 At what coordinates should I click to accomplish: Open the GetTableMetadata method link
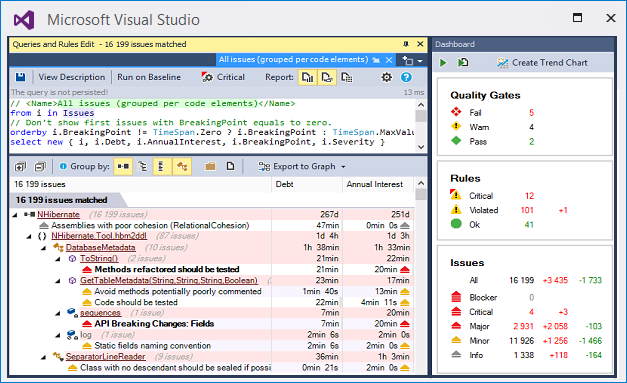coord(169,280)
